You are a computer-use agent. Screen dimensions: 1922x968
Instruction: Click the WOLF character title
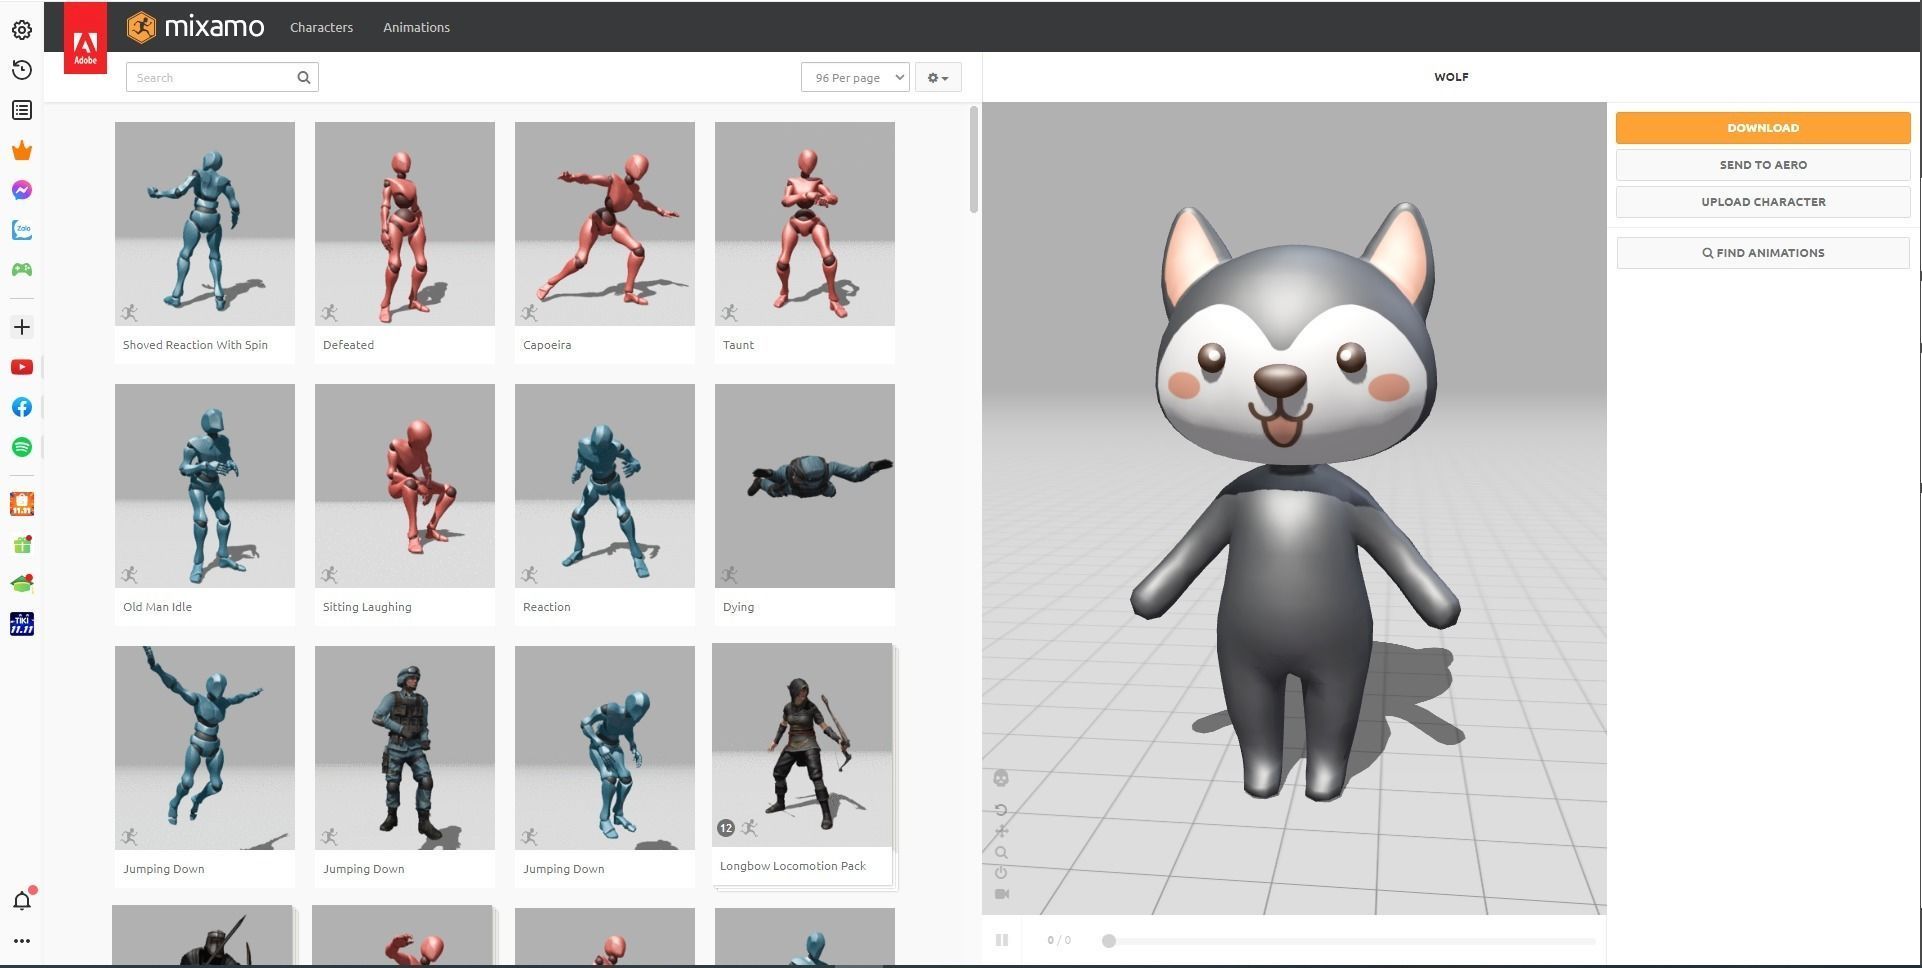(1451, 77)
